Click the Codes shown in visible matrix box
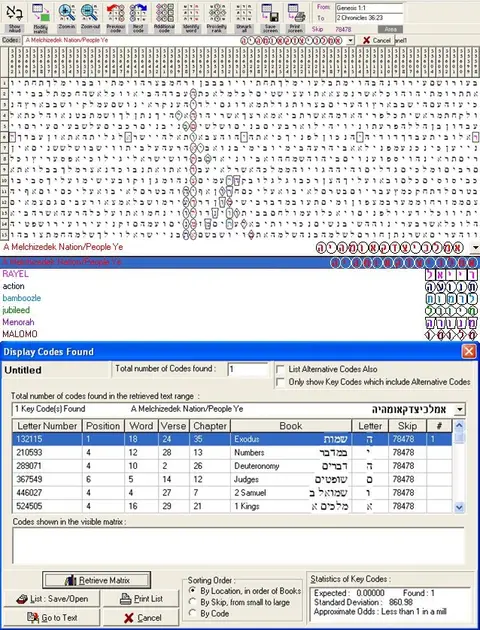480x630 pixels. 238,546
